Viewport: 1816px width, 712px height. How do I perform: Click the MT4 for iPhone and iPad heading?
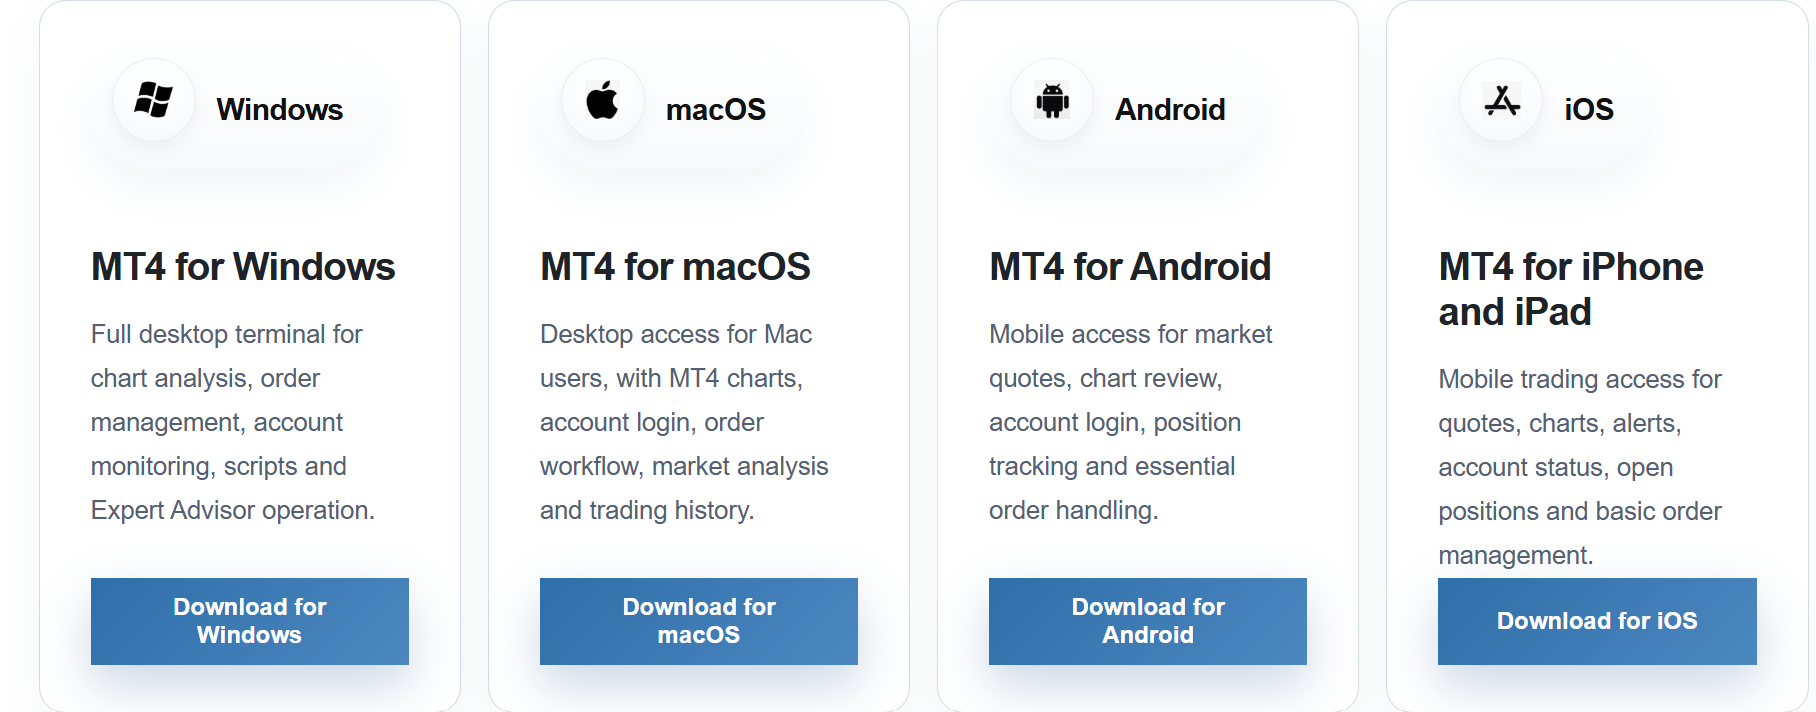tap(1571, 289)
